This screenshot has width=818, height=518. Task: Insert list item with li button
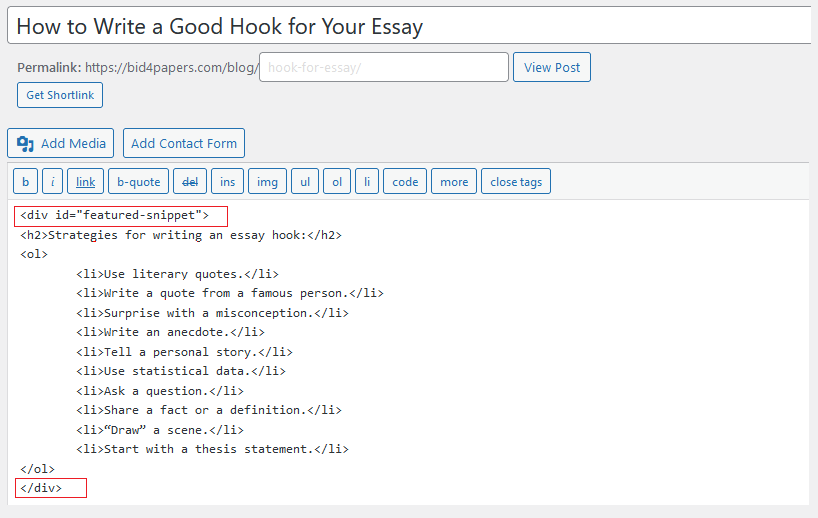click(x=367, y=182)
